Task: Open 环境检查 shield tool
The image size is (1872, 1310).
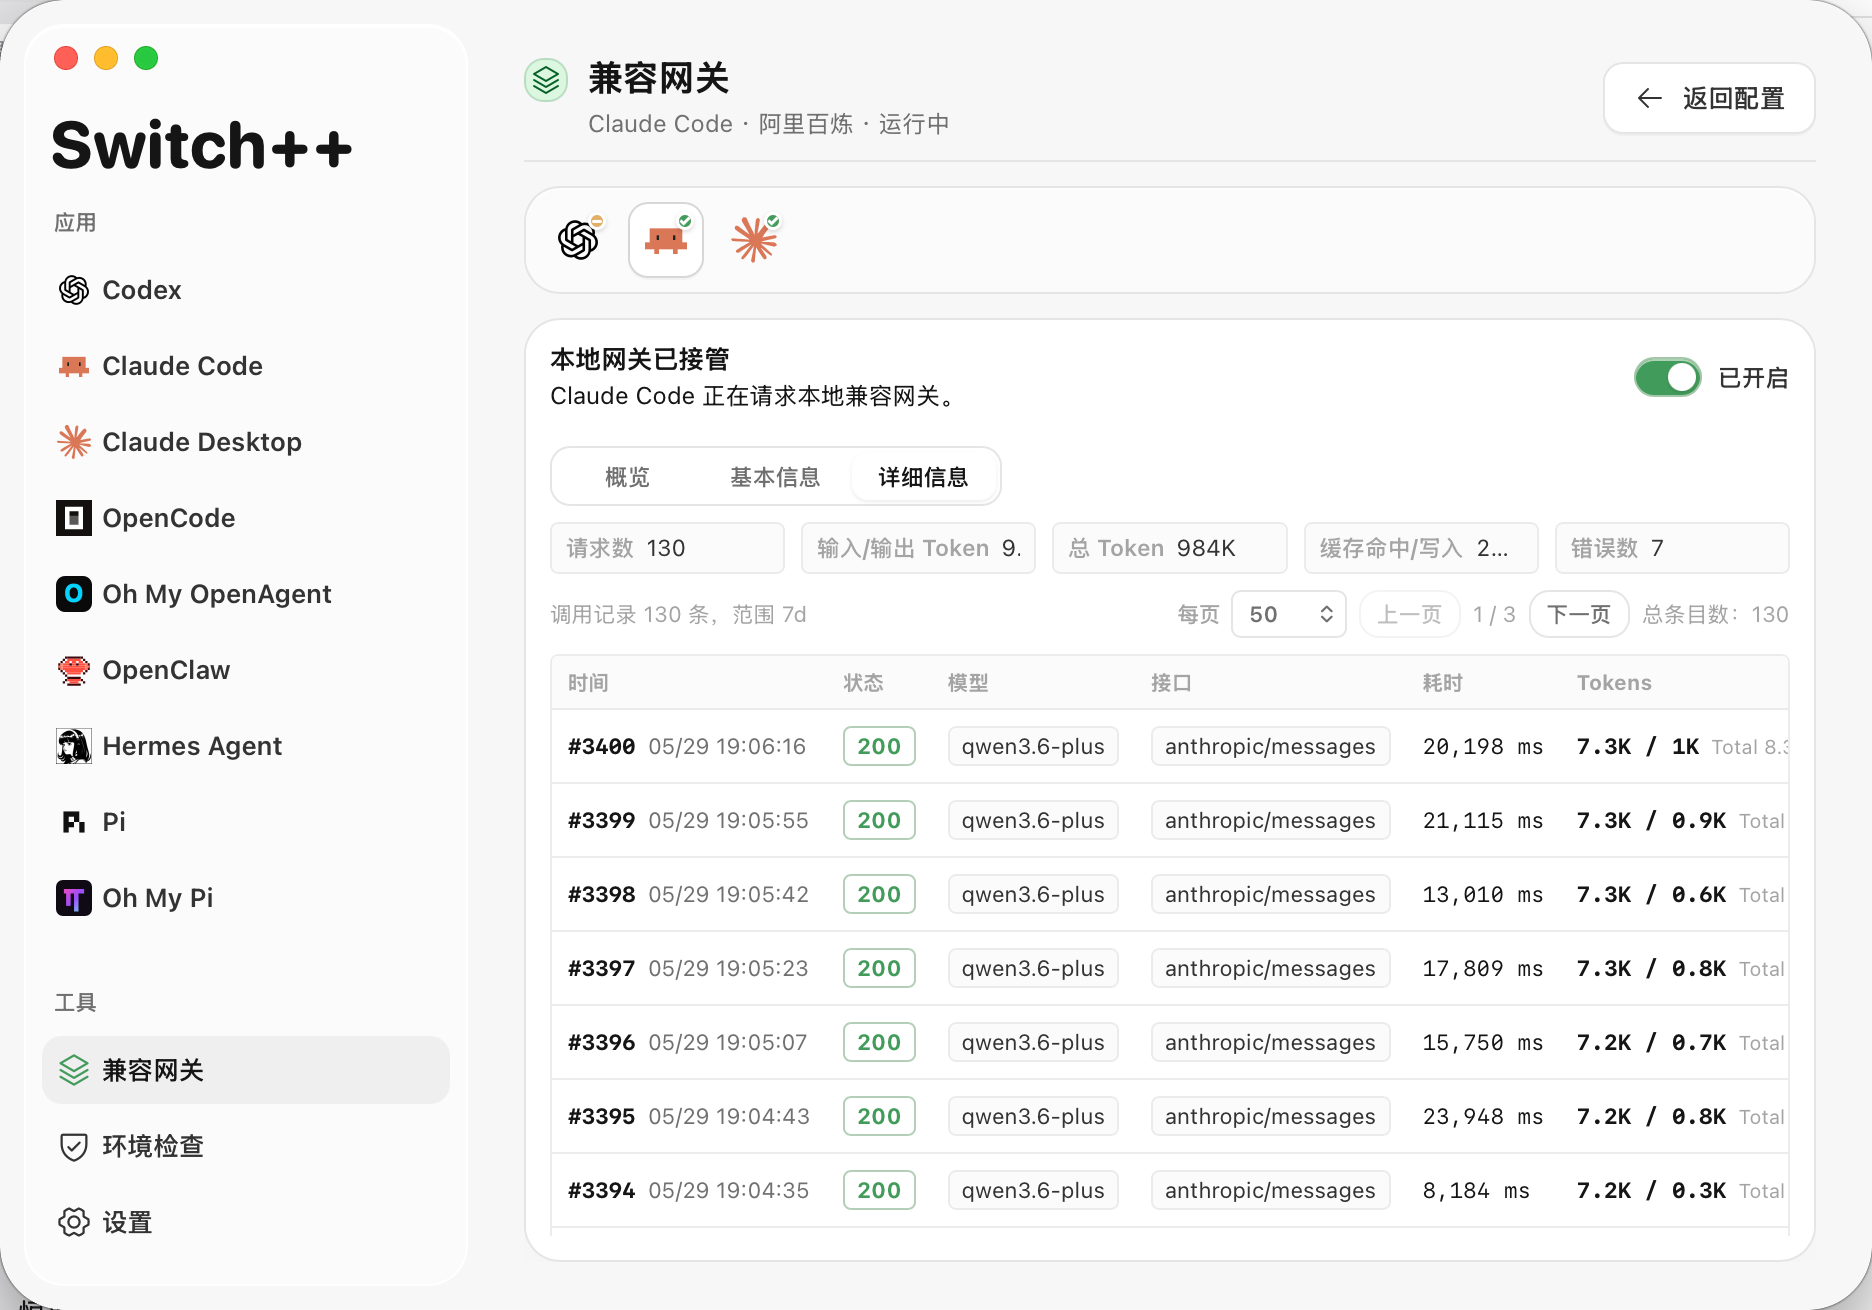Action: point(245,1146)
